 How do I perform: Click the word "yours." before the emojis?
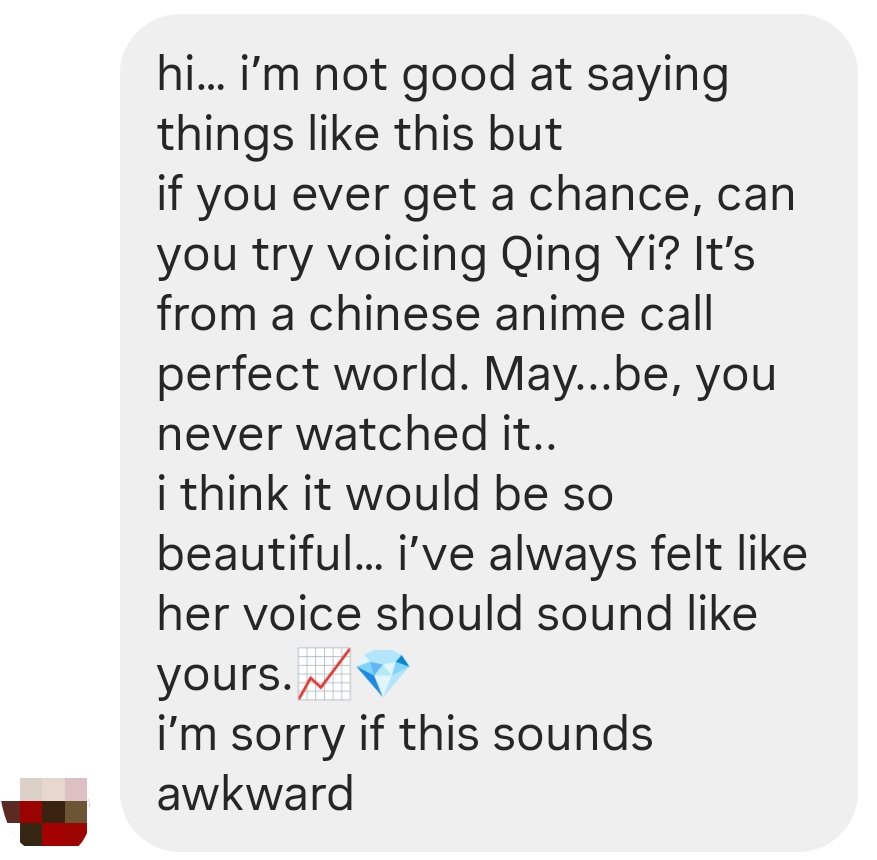point(225,675)
